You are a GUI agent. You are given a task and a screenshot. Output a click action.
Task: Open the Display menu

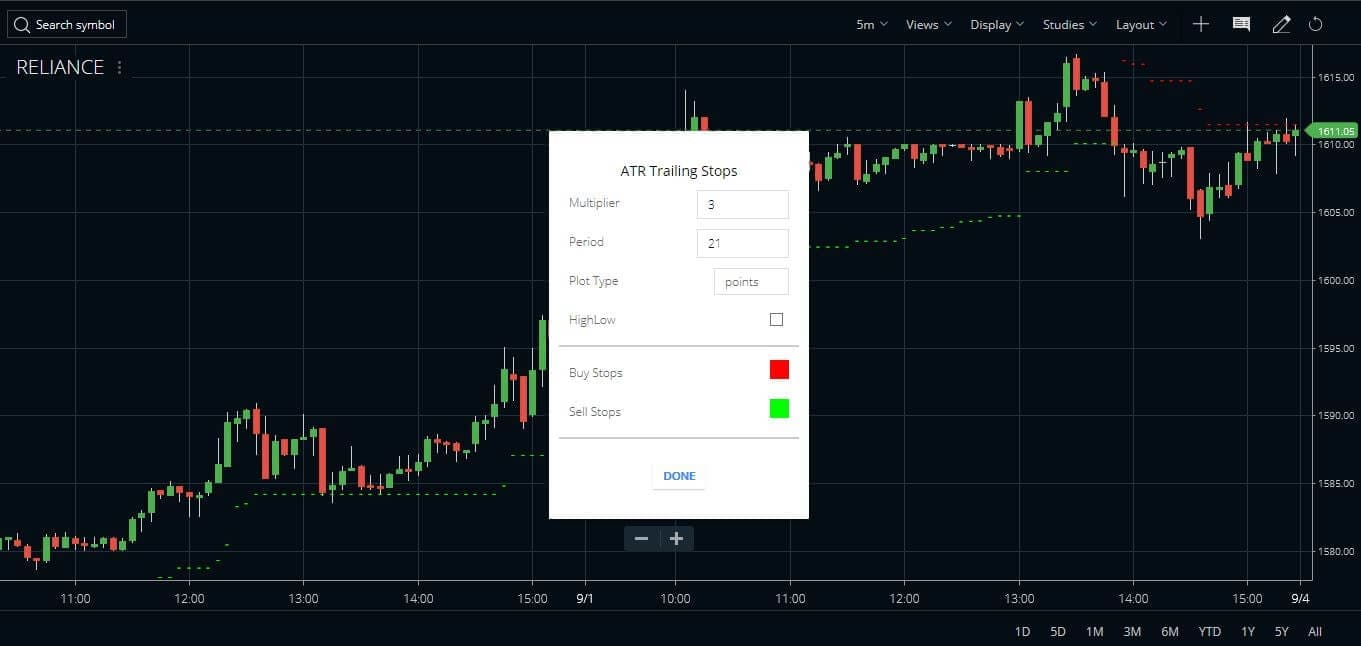(x=990, y=24)
